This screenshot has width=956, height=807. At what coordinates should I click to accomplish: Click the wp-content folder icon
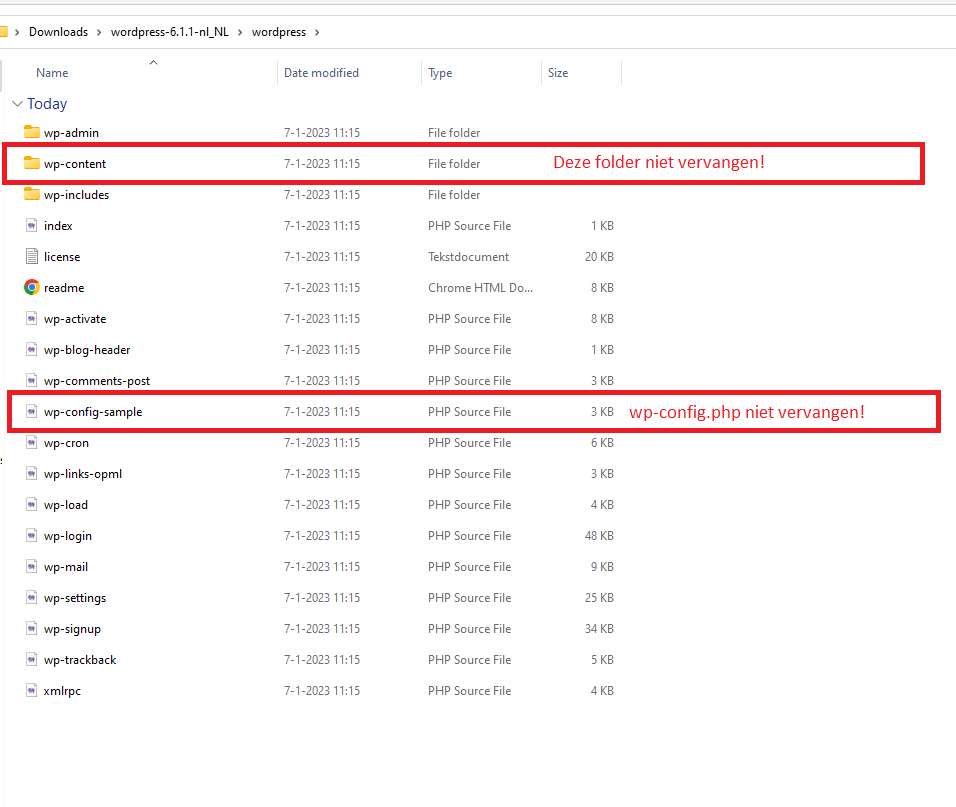pyautogui.click(x=32, y=163)
